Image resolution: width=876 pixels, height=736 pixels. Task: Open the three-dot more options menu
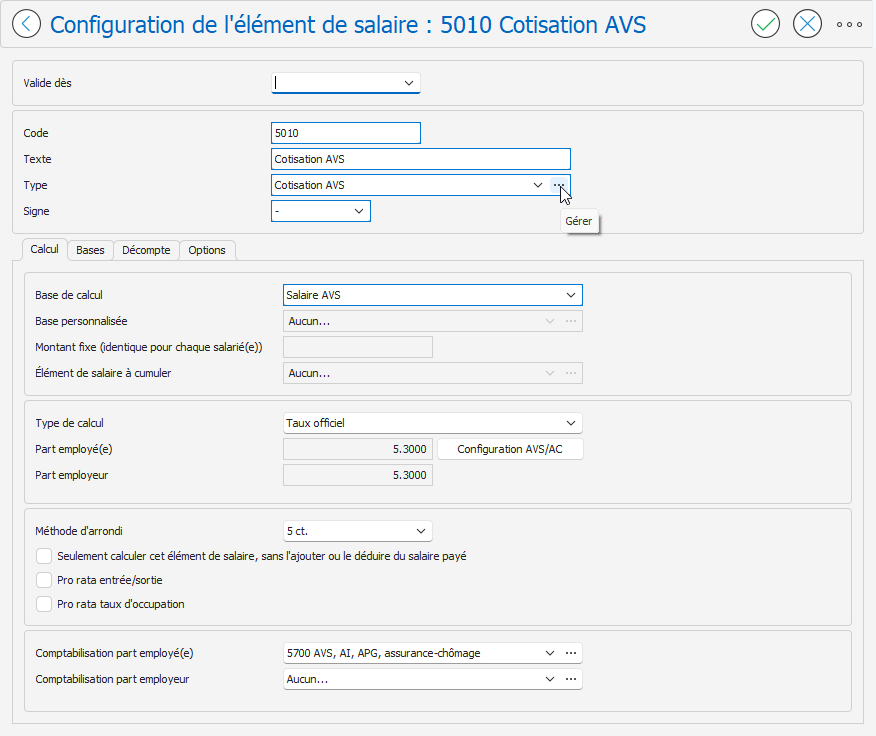coord(849,25)
